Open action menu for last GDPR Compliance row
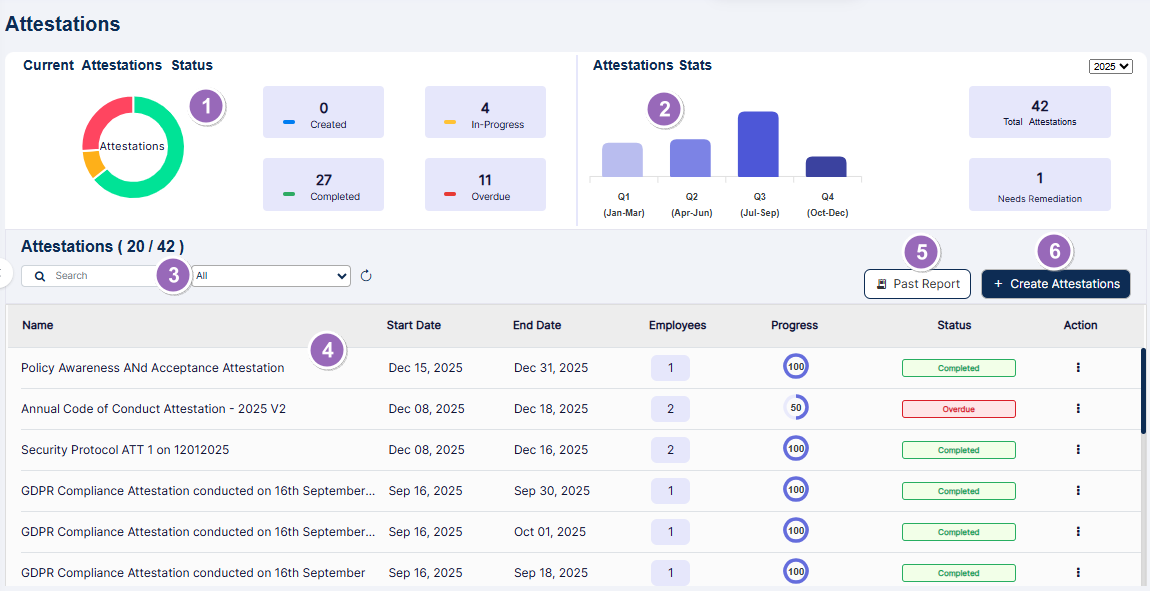Image resolution: width=1150 pixels, height=591 pixels. [x=1078, y=571]
